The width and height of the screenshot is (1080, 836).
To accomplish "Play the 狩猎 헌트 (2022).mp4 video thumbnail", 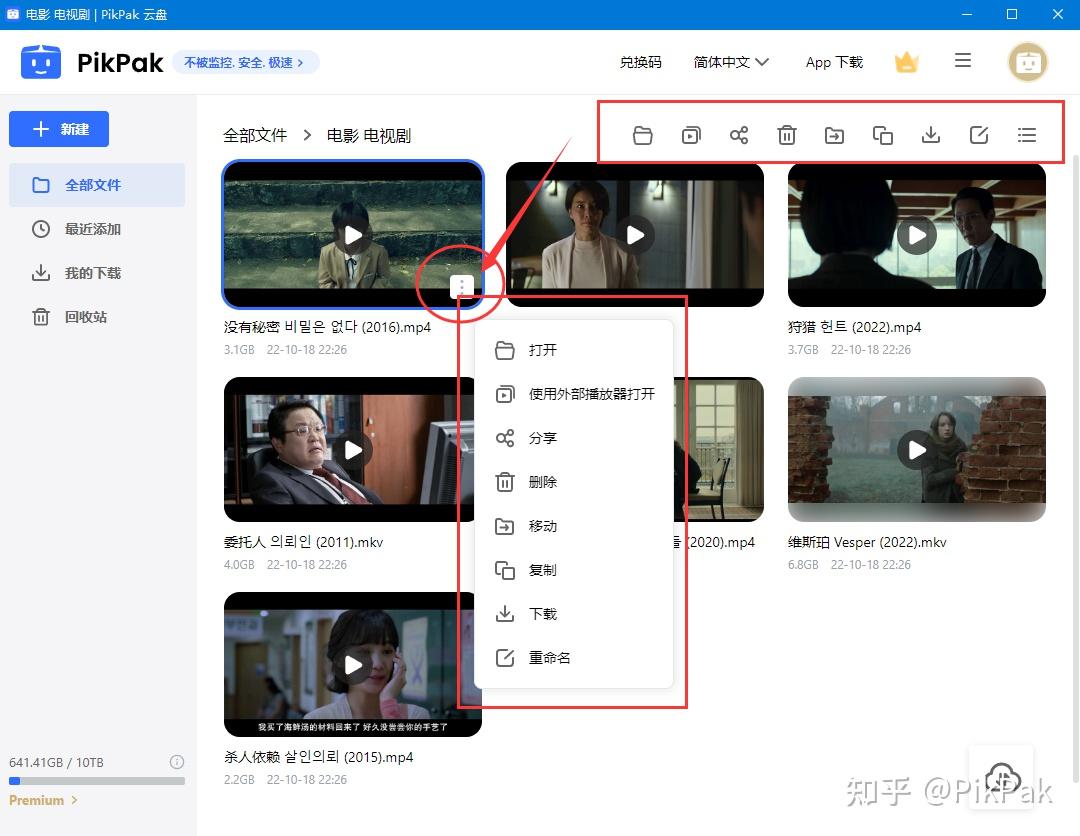I will click(x=916, y=235).
